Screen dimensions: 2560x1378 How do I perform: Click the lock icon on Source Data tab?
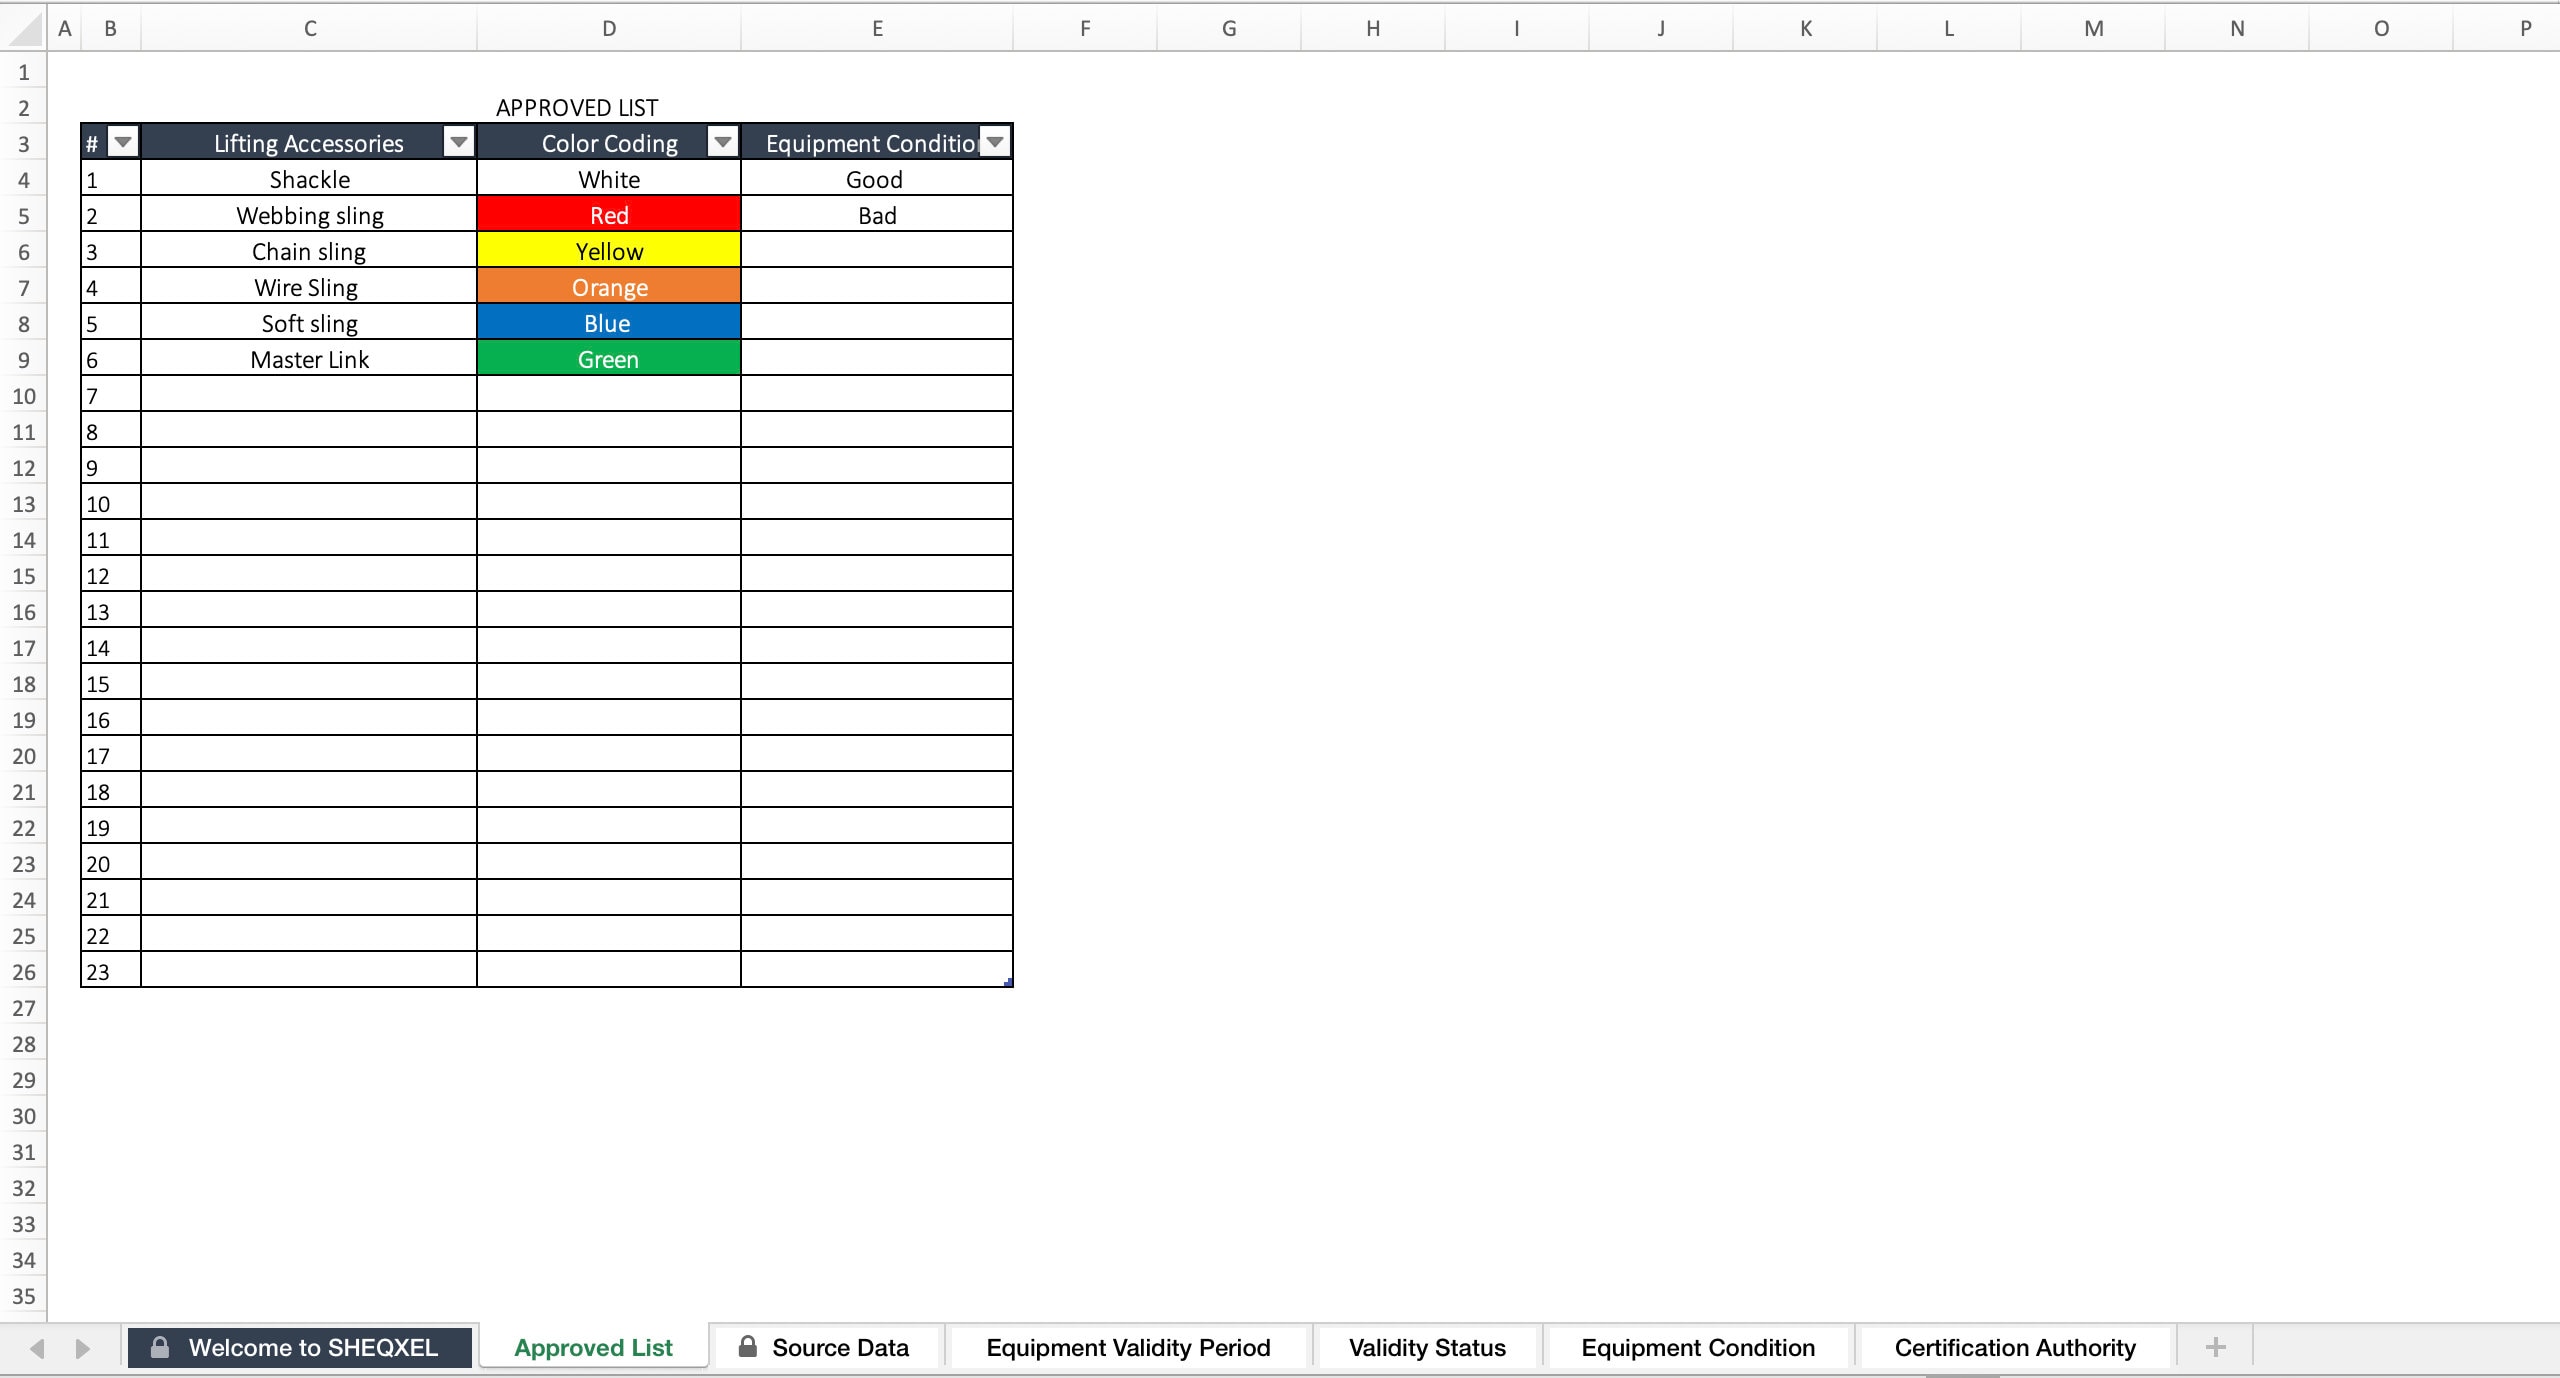(746, 1347)
